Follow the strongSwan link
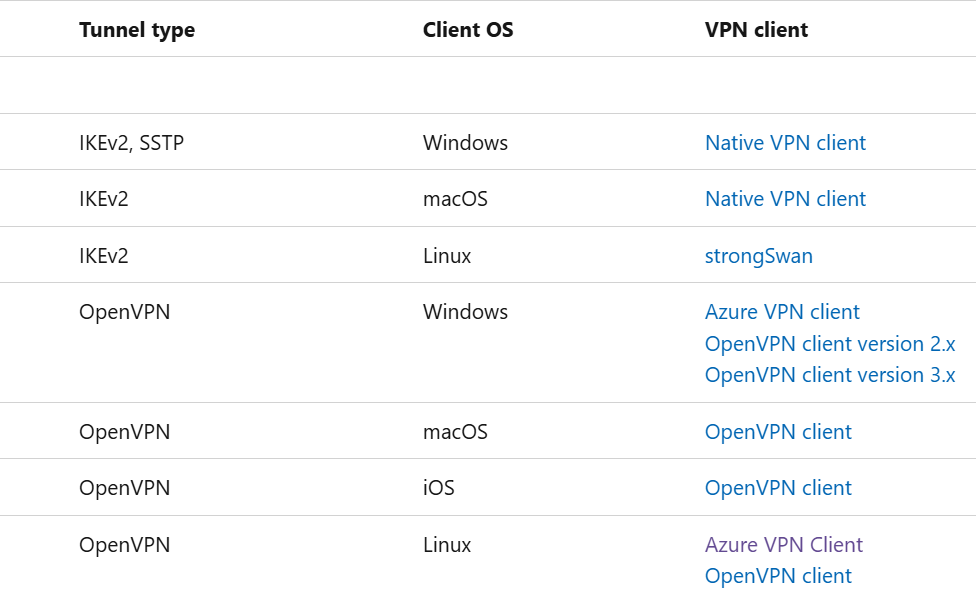Image resolution: width=976 pixels, height=615 pixels. coord(758,256)
